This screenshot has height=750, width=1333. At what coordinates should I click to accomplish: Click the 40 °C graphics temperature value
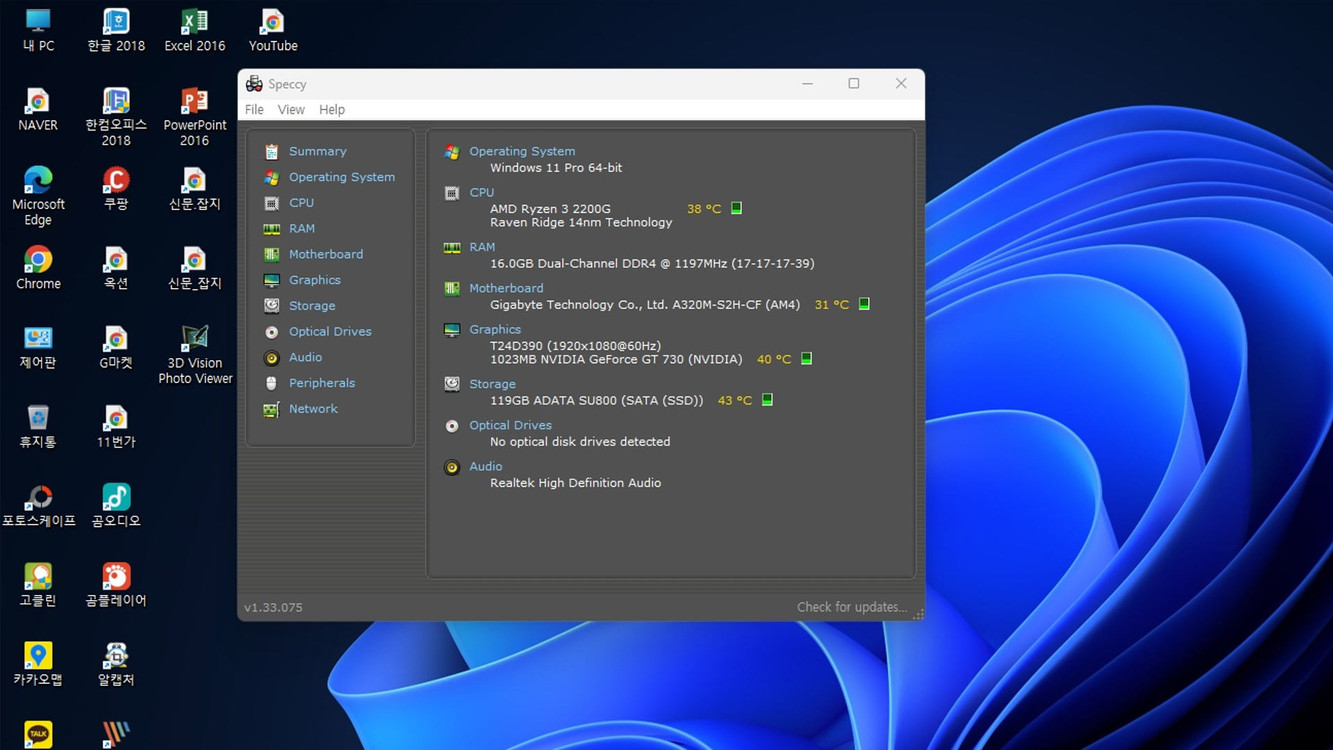[x=774, y=359]
